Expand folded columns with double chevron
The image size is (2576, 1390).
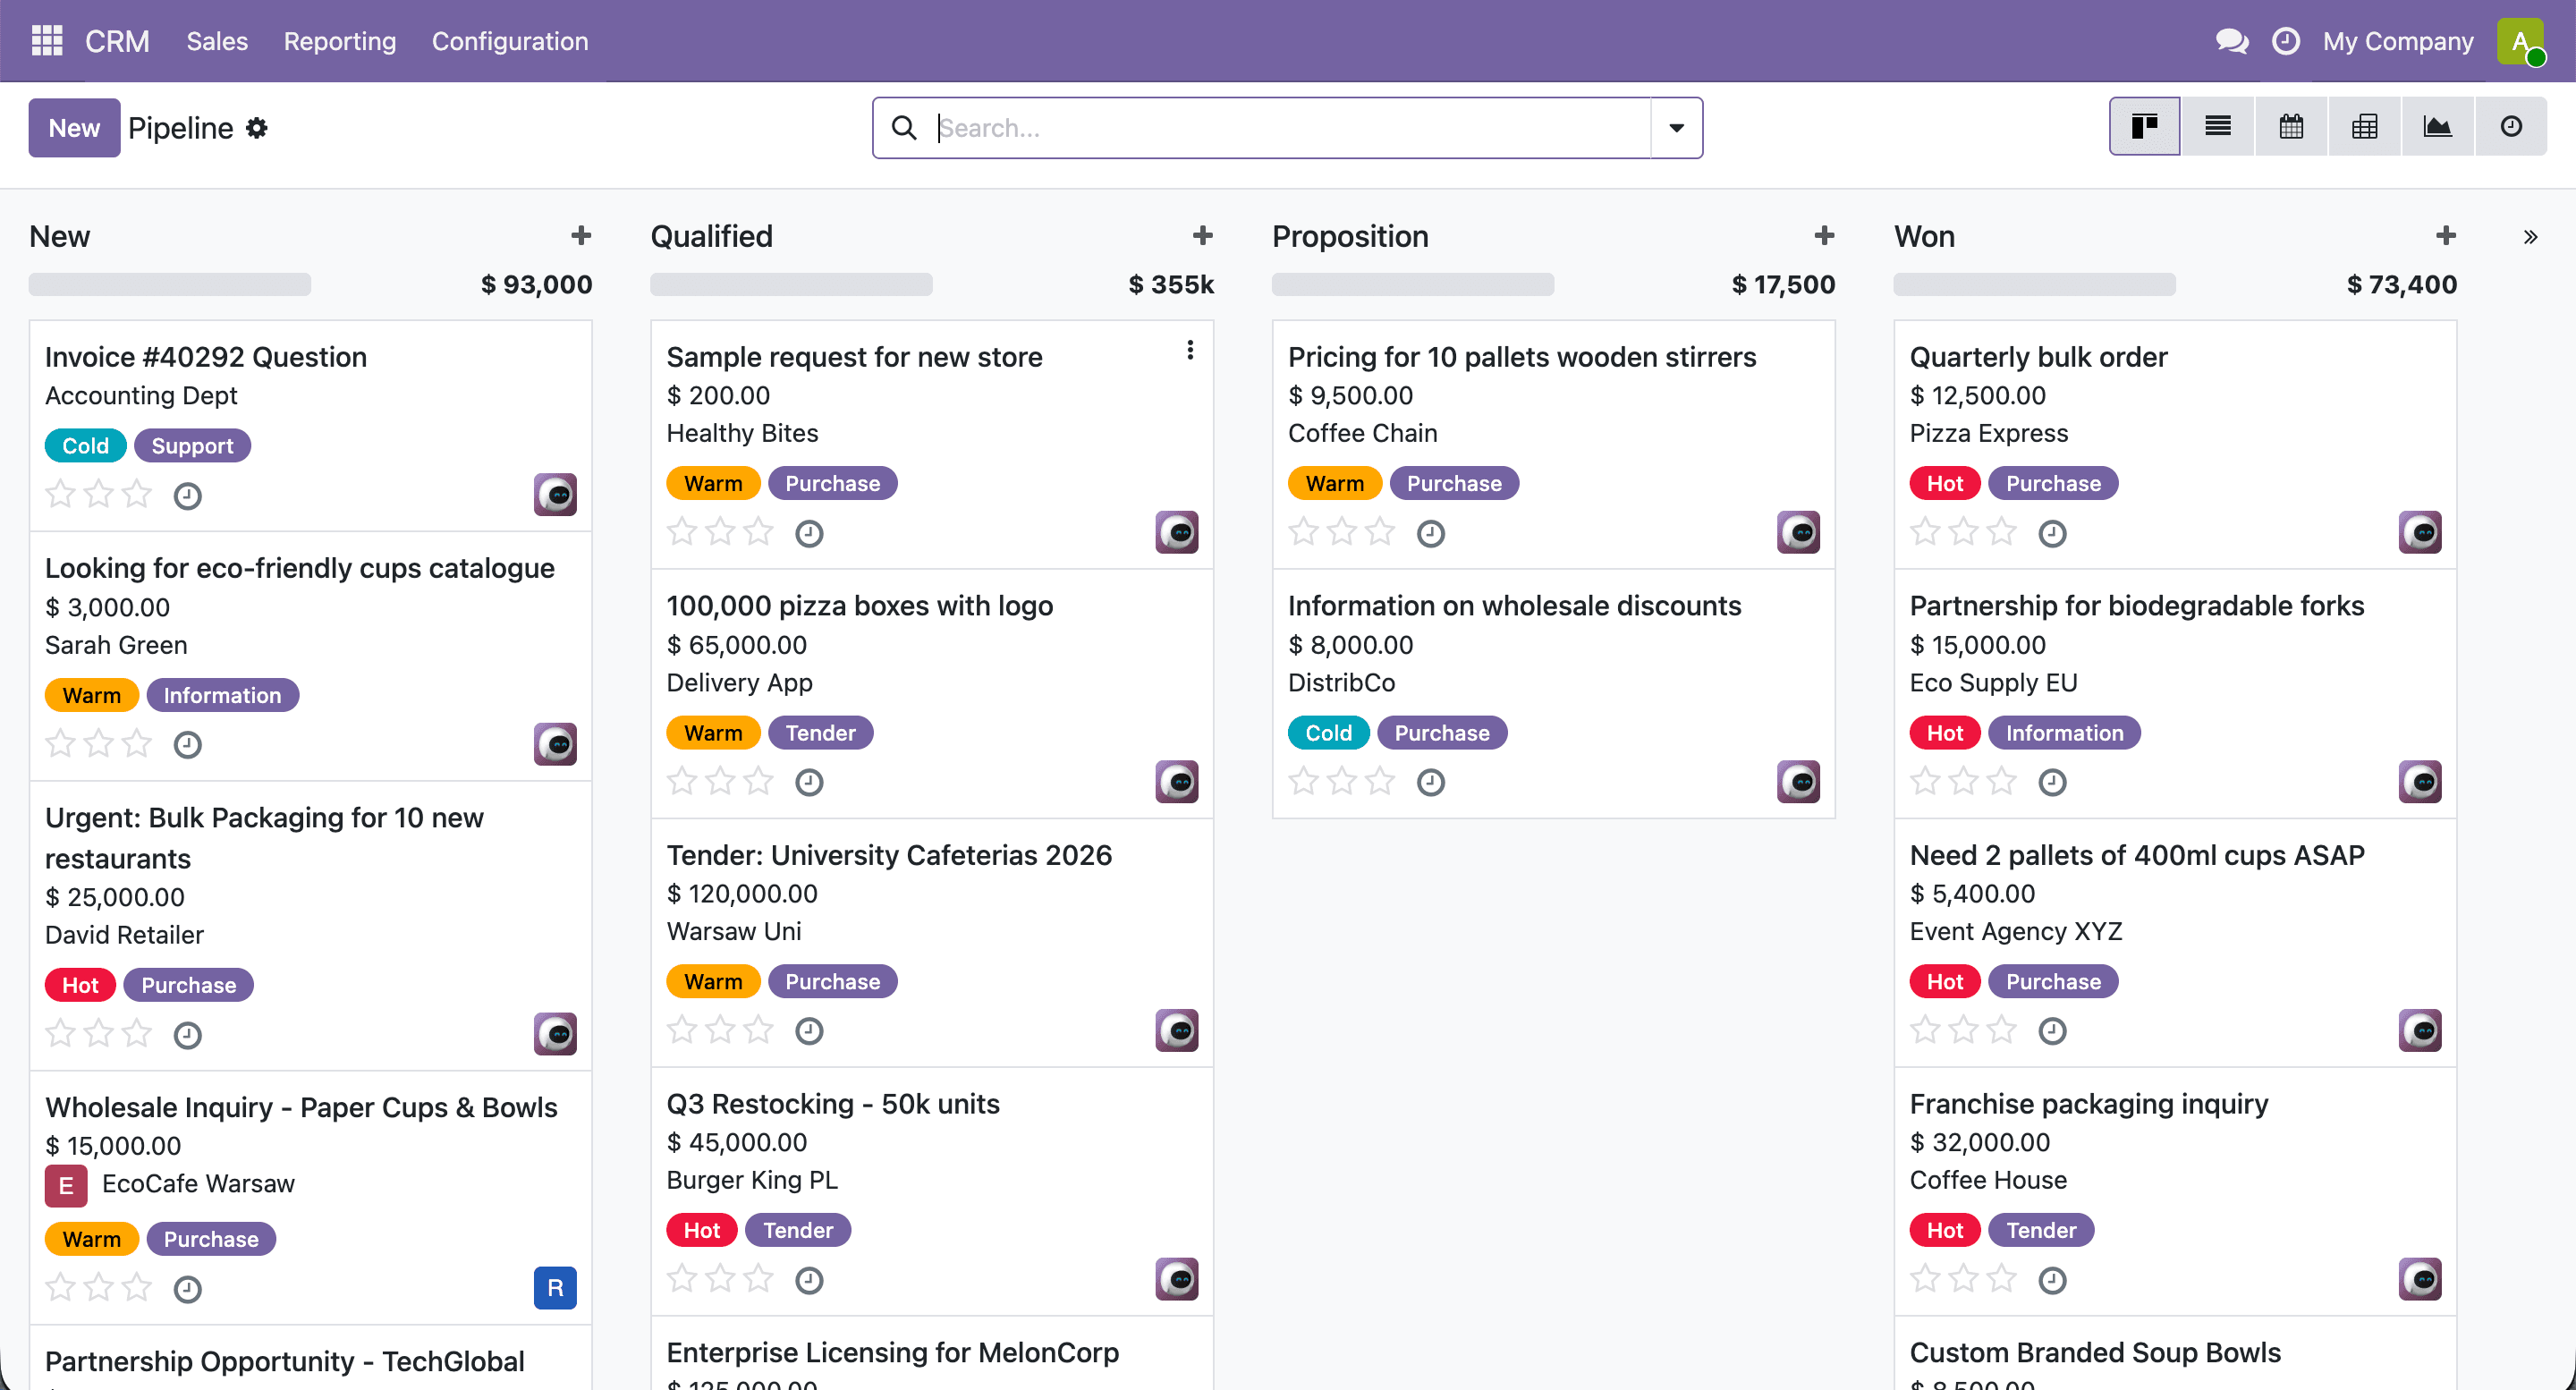[x=2530, y=237]
